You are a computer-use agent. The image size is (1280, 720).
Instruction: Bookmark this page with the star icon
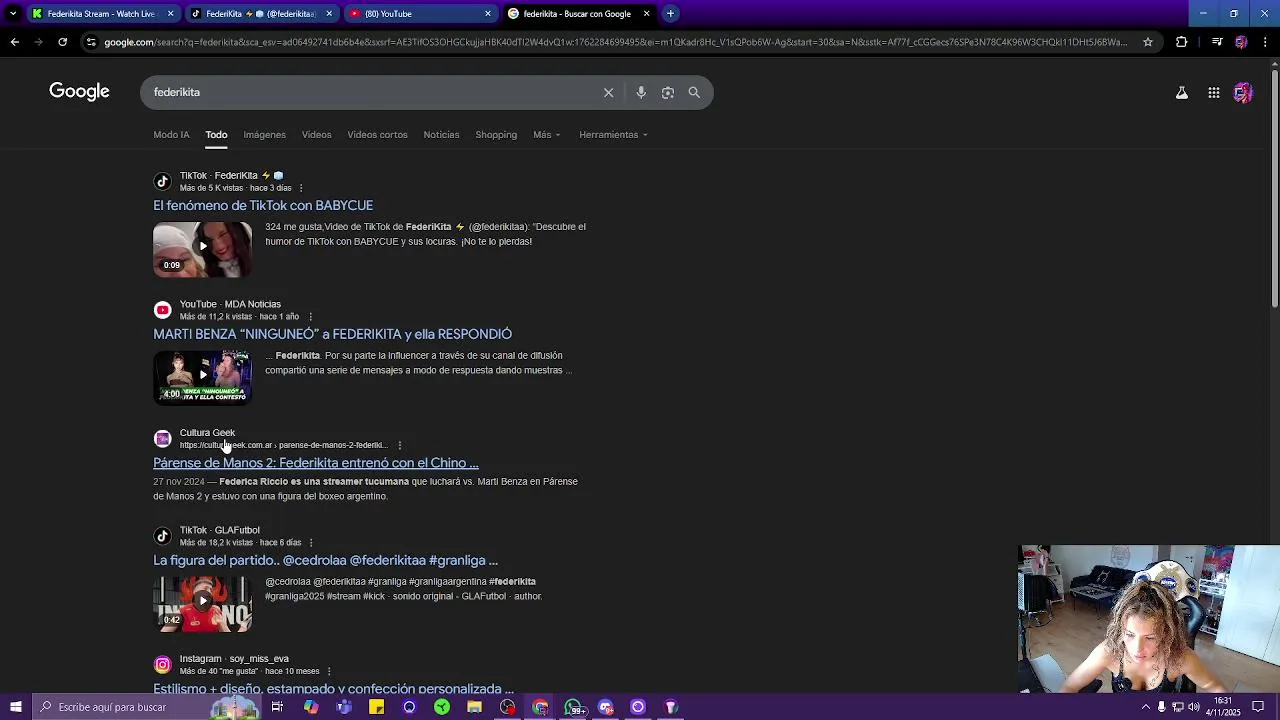coord(1148,42)
